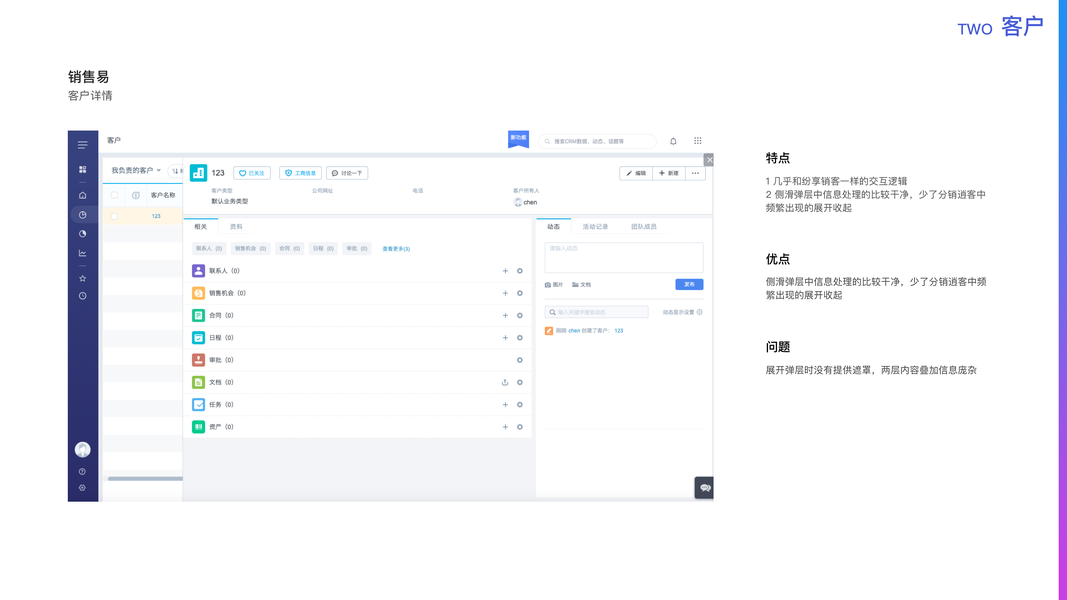This screenshot has height=600, width=1067.
Task: Open notifications bell icon
Action: 673,141
